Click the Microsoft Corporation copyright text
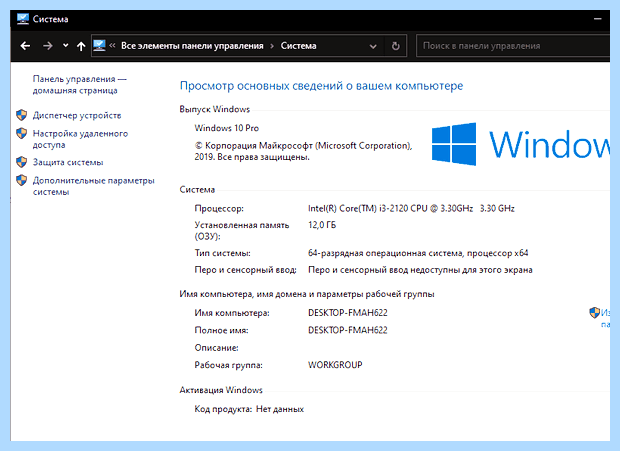The width and height of the screenshot is (620, 451). [303, 151]
